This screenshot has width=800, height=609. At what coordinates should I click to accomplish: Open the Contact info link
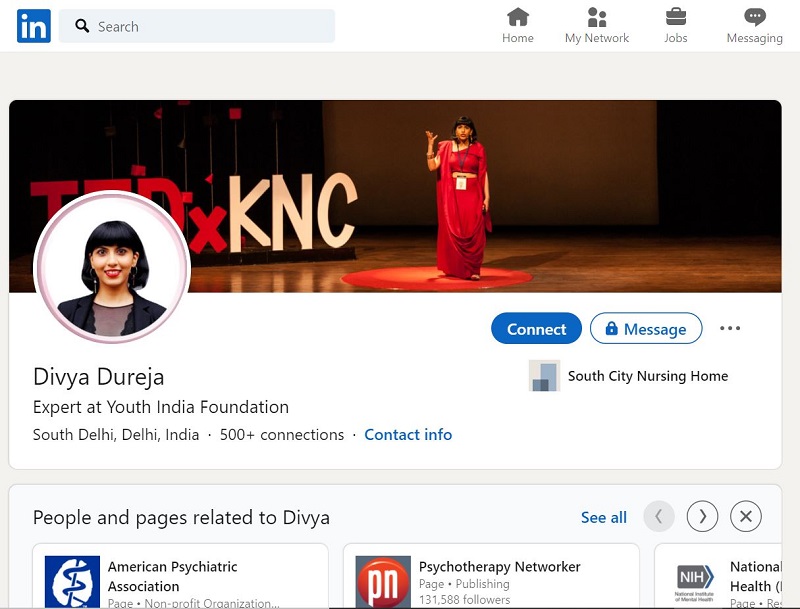408,435
